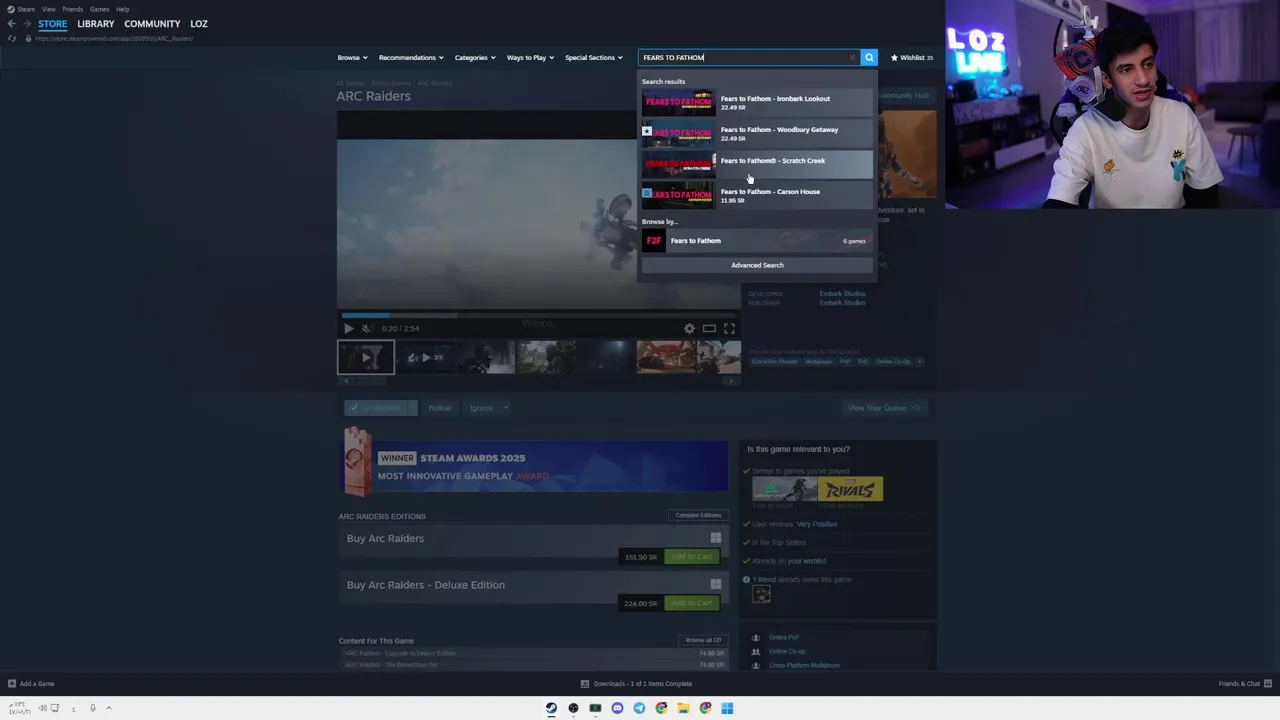Play the ARC Raiders trailer
The image size is (1280, 720).
coord(348,328)
